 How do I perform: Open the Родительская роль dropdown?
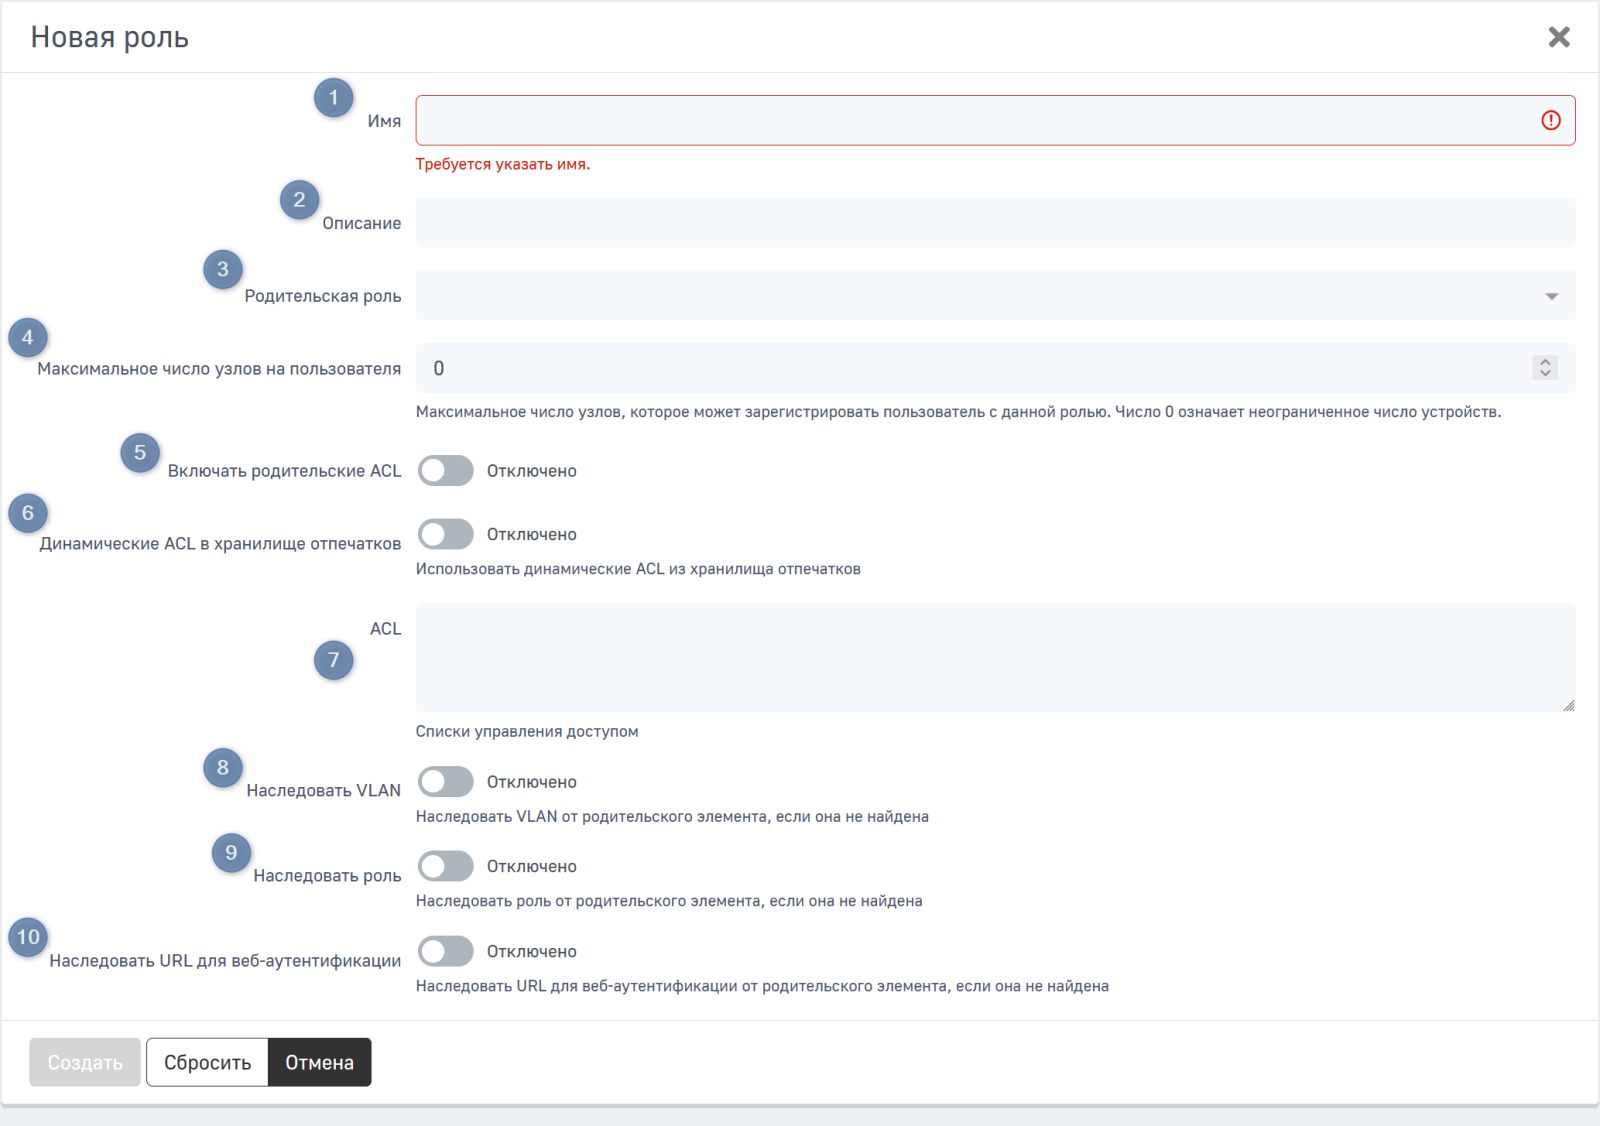click(994, 296)
